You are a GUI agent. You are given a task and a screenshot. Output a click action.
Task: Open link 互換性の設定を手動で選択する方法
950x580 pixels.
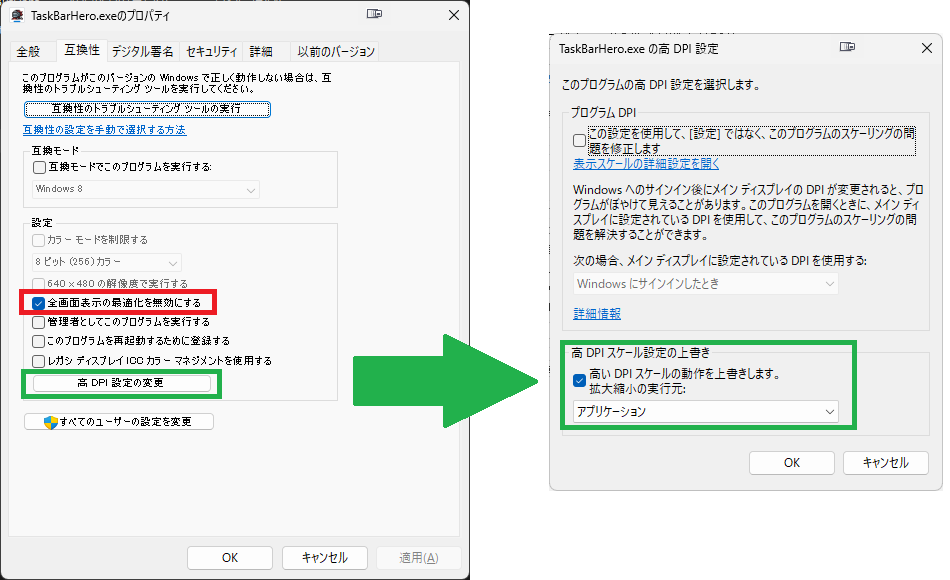click(104, 130)
